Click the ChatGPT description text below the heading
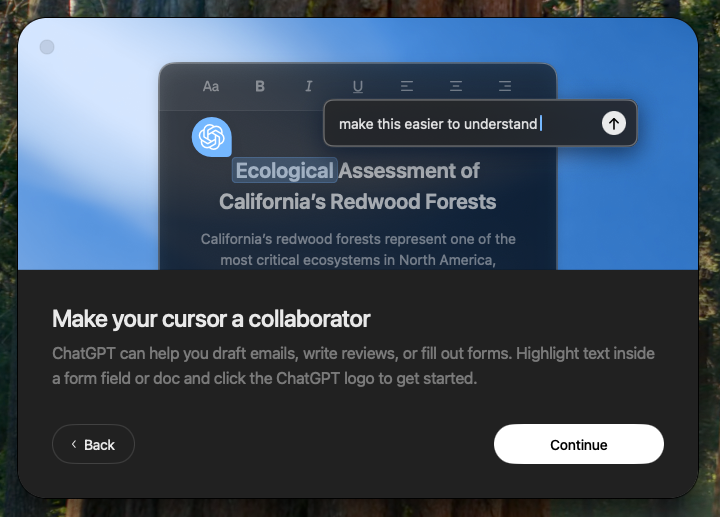The height and width of the screenshot is (517, 720). tap(353, 366)
